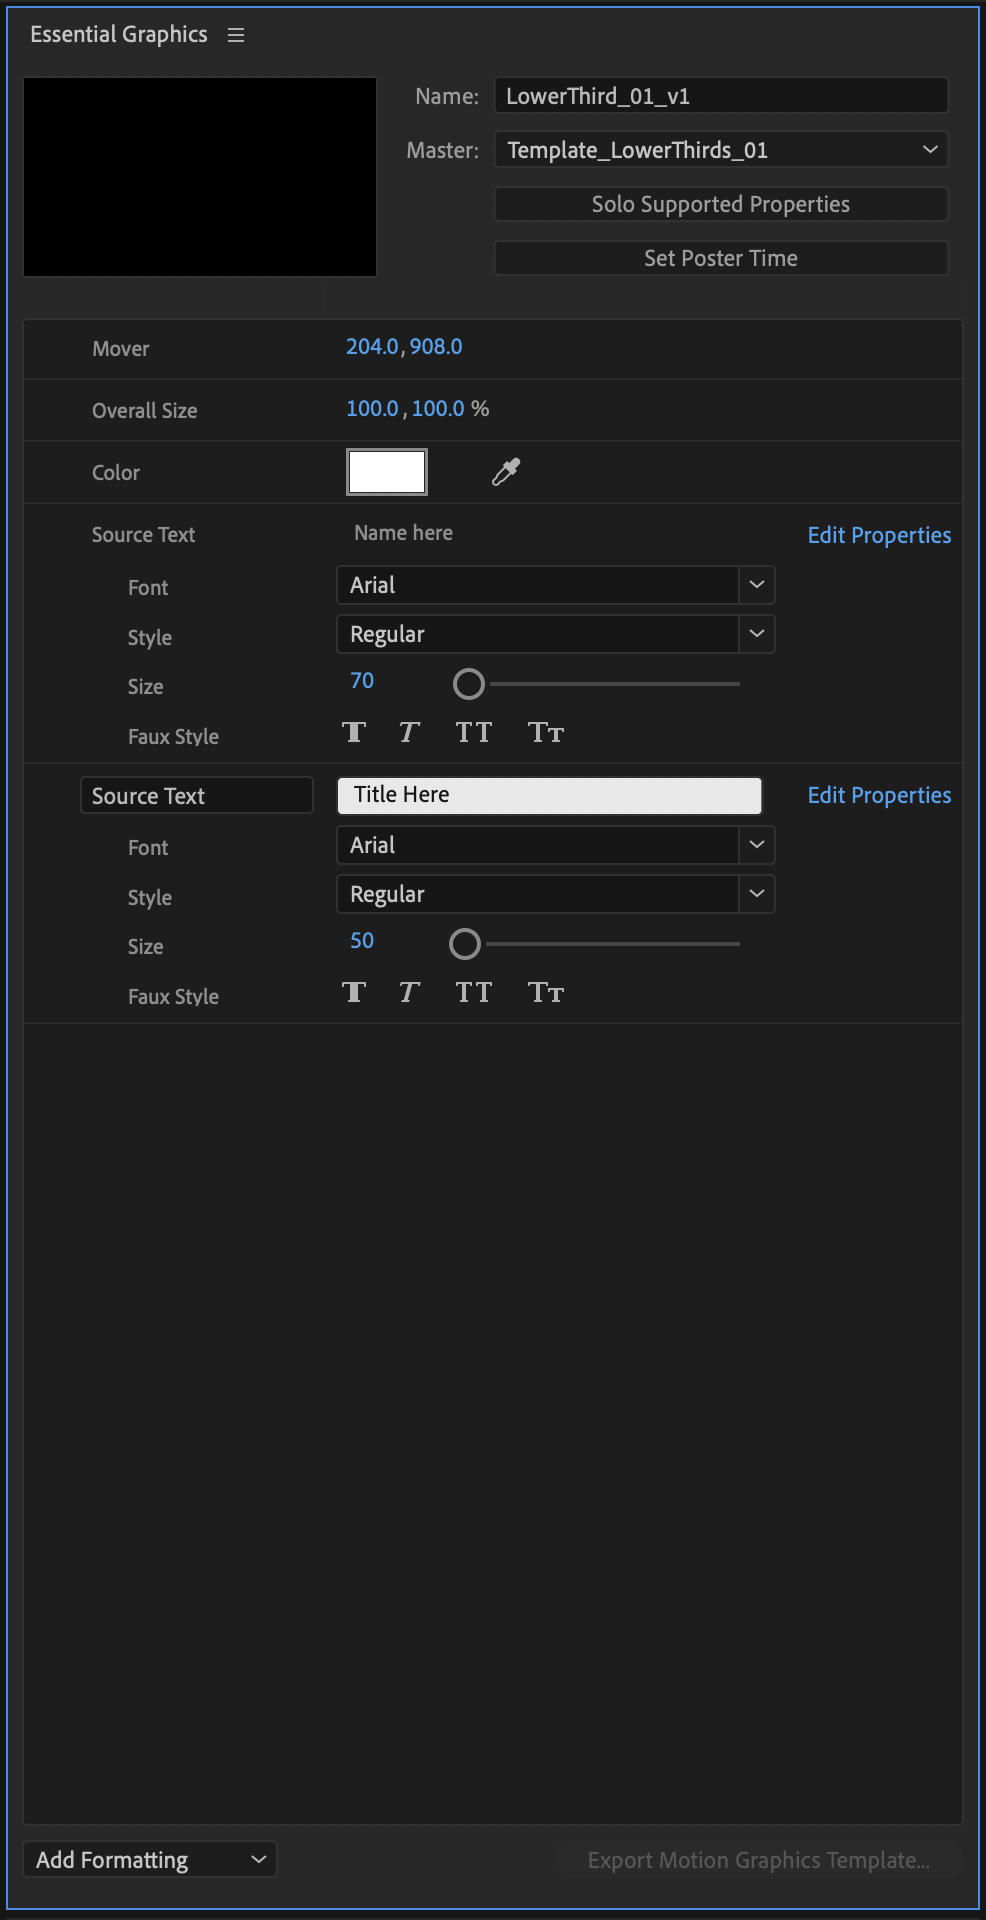
Task: Open the Essential Graphics panel menu
Action: [236, 35]
